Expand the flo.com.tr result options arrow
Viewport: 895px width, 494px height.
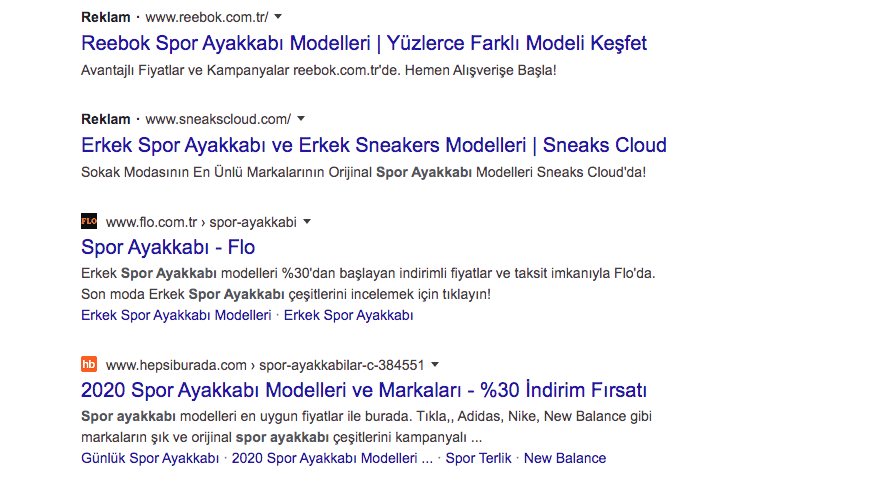tap(307, 222)
